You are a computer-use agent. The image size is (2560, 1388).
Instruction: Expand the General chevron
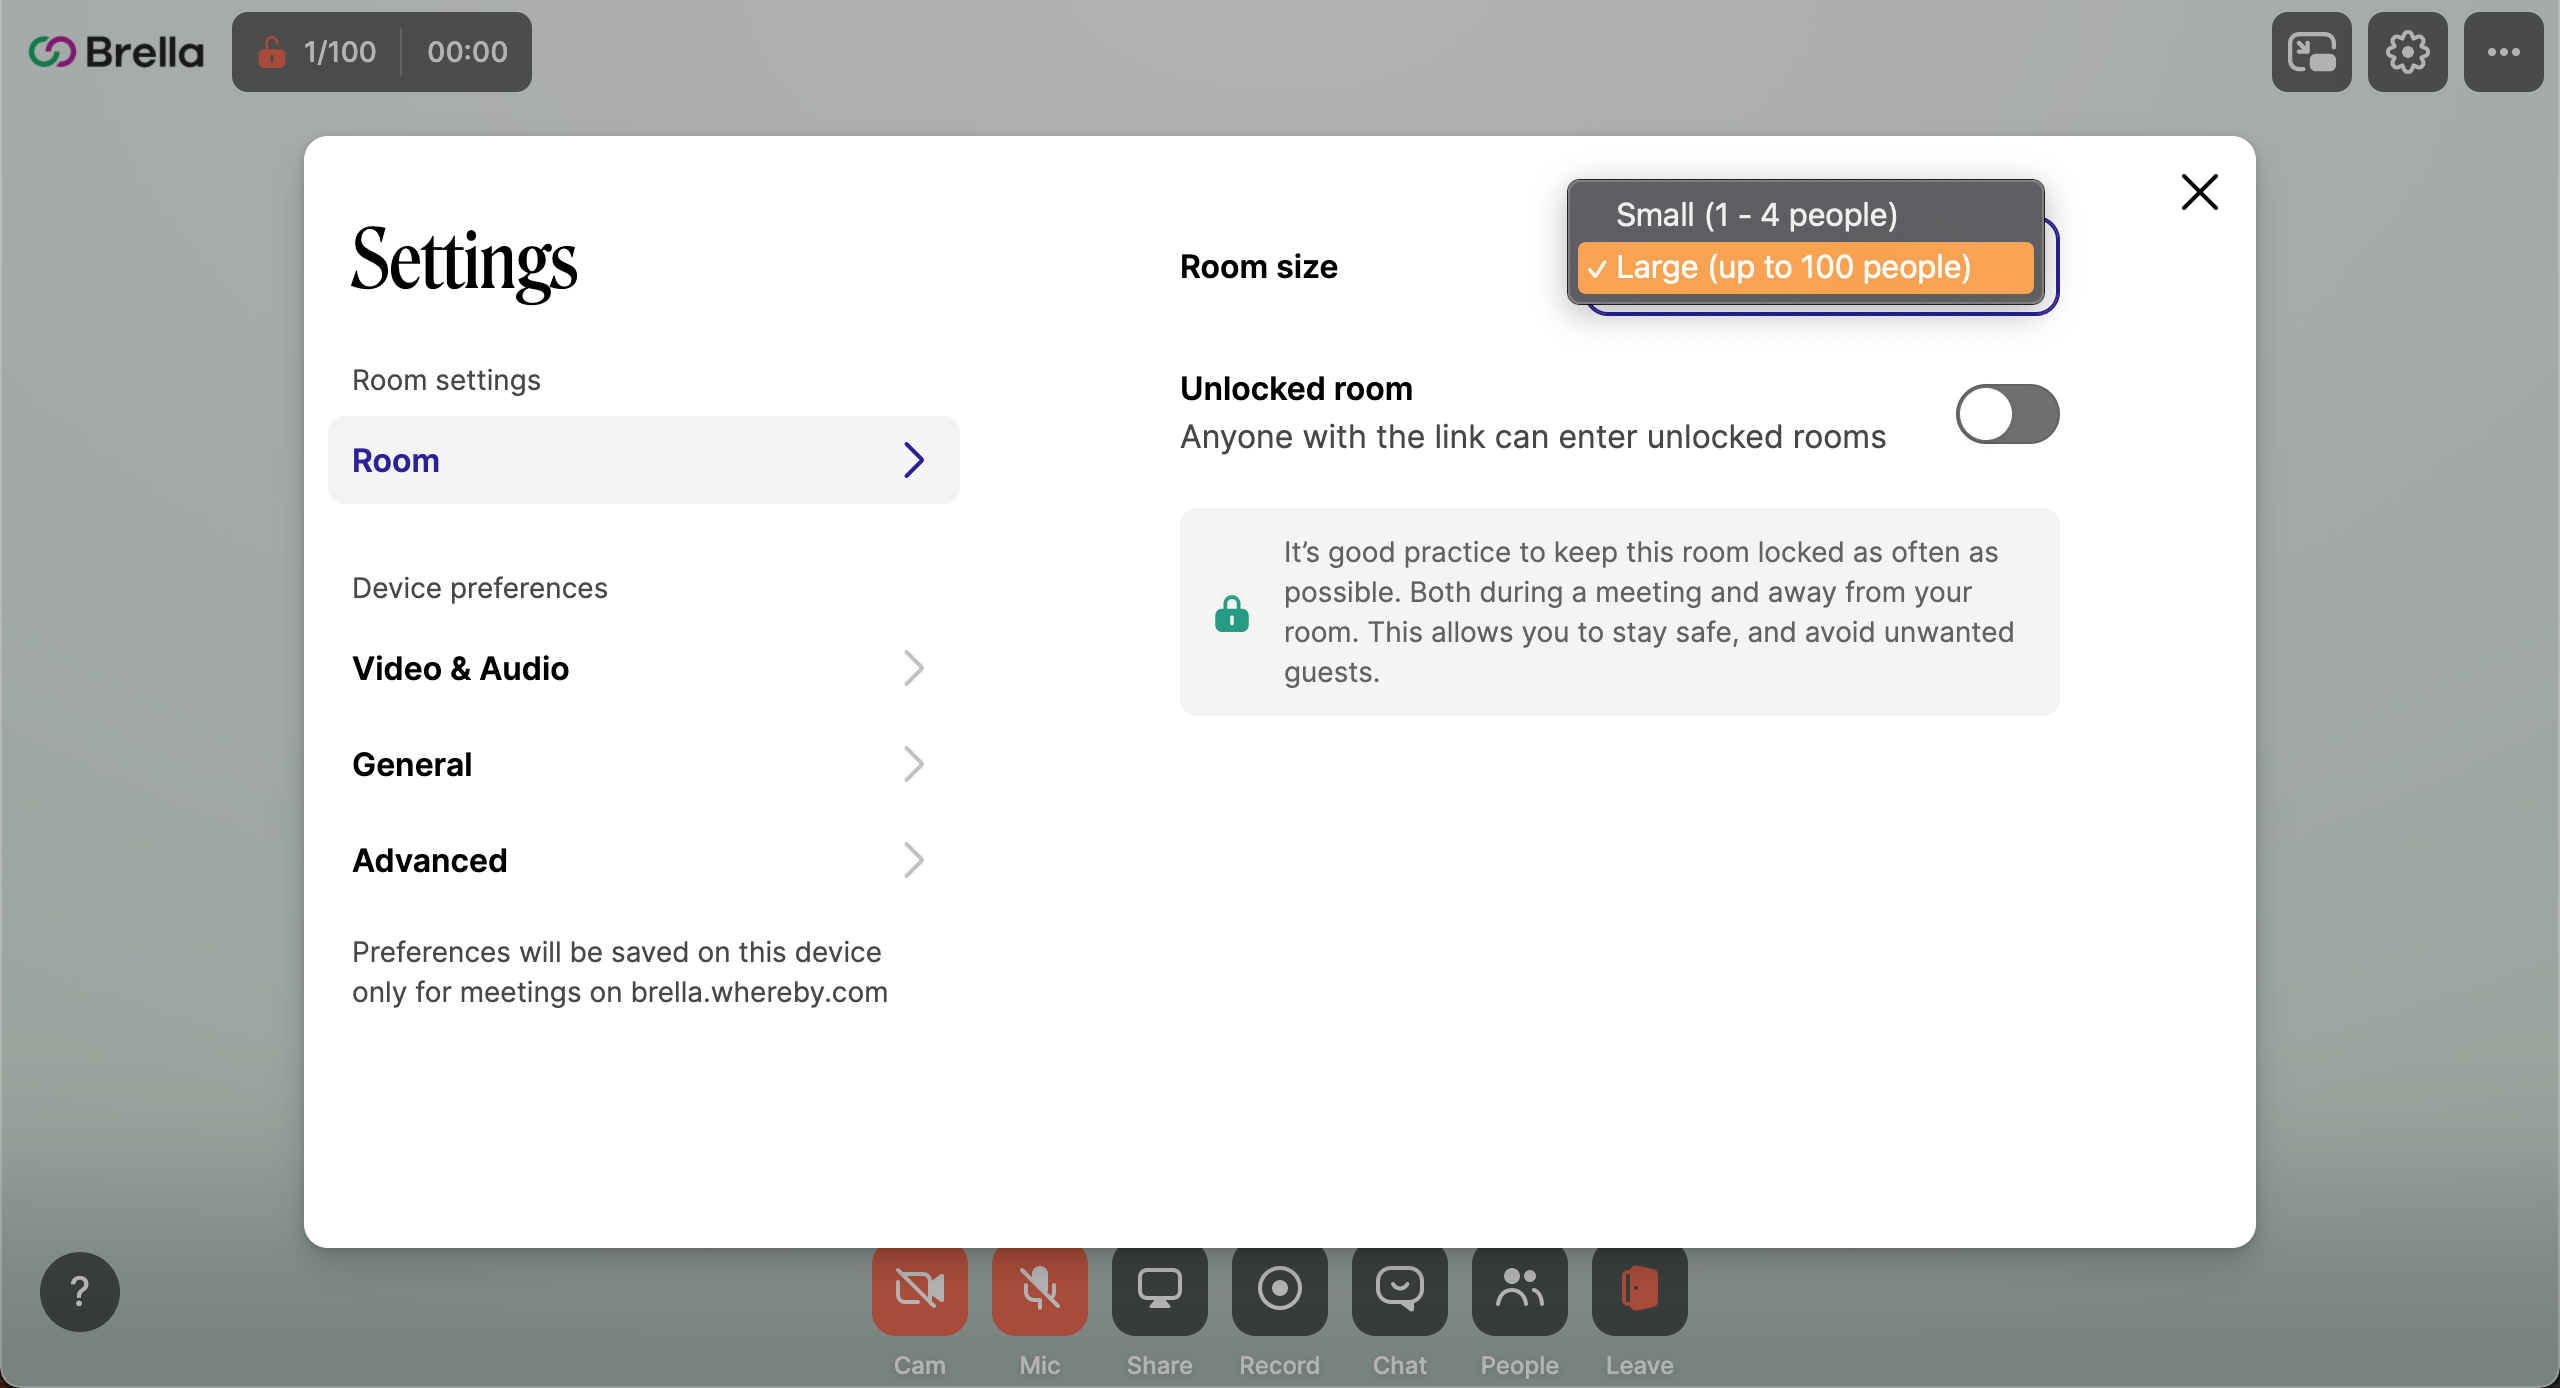[913, 764]
